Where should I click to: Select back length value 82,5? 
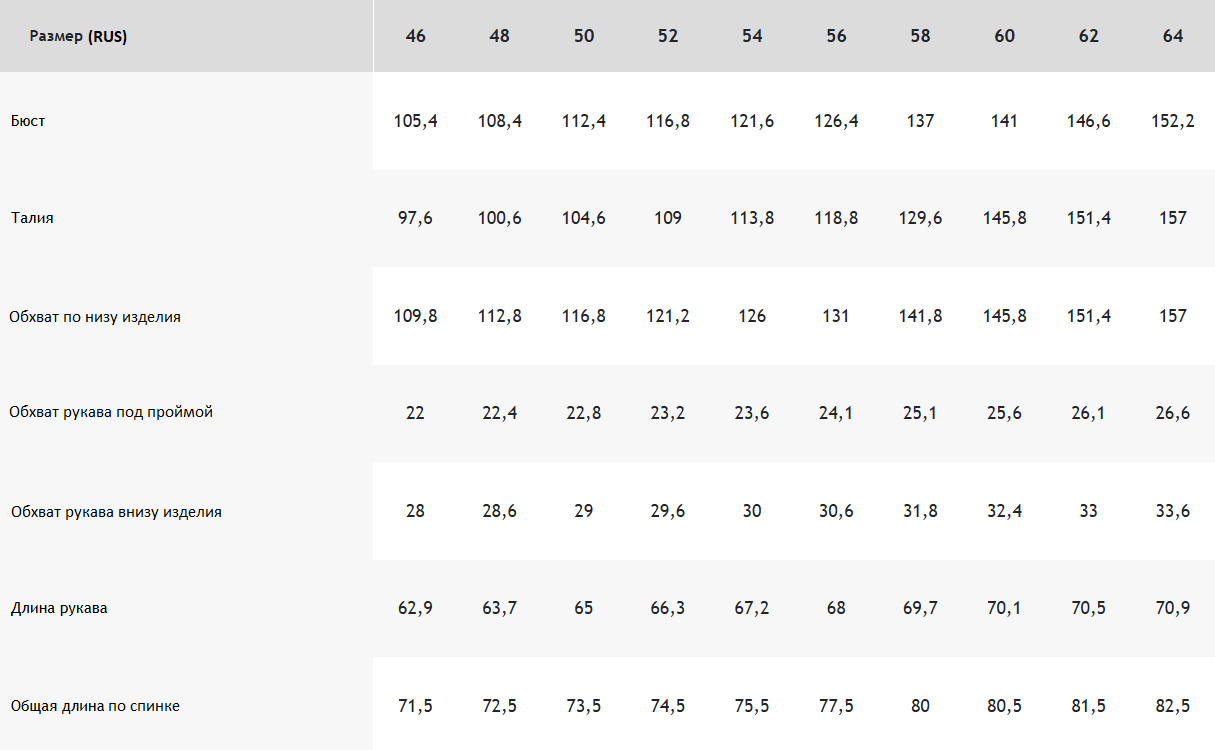pyautogui.click(x=1173, y=706)
